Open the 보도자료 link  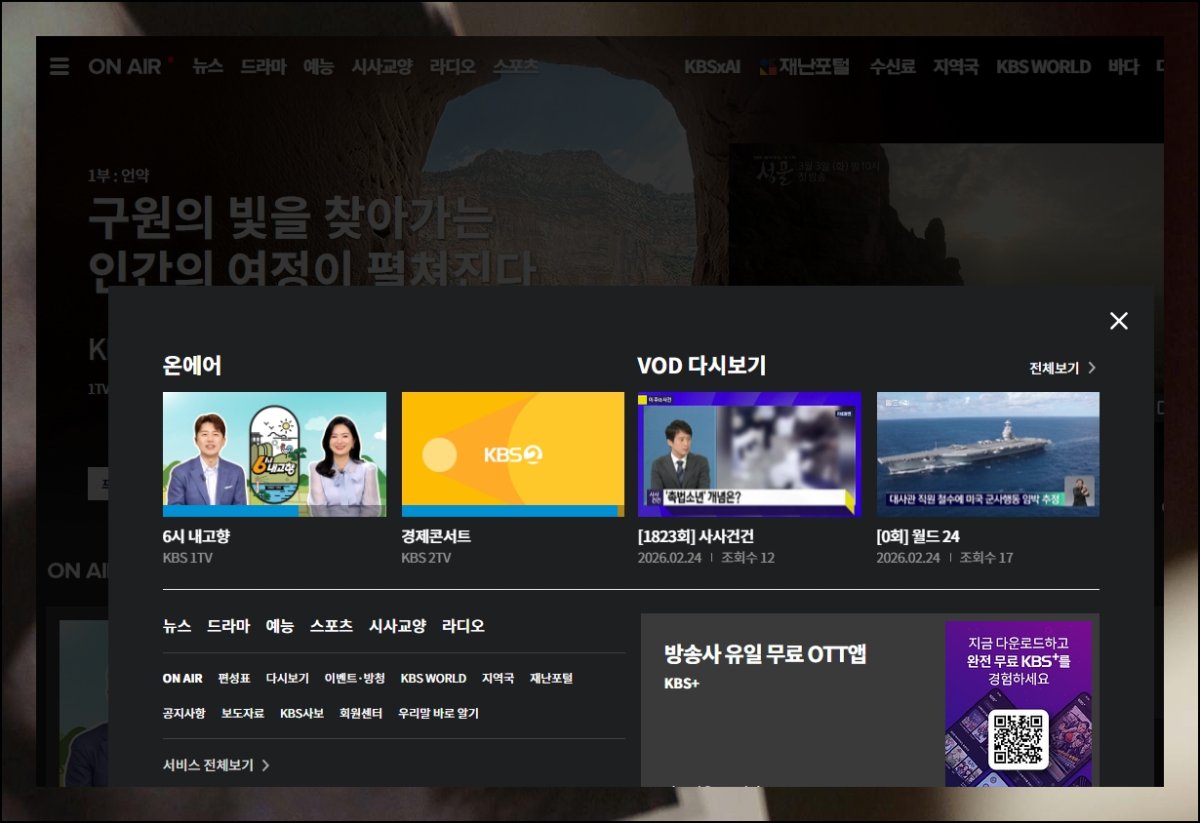coord(243,714)
